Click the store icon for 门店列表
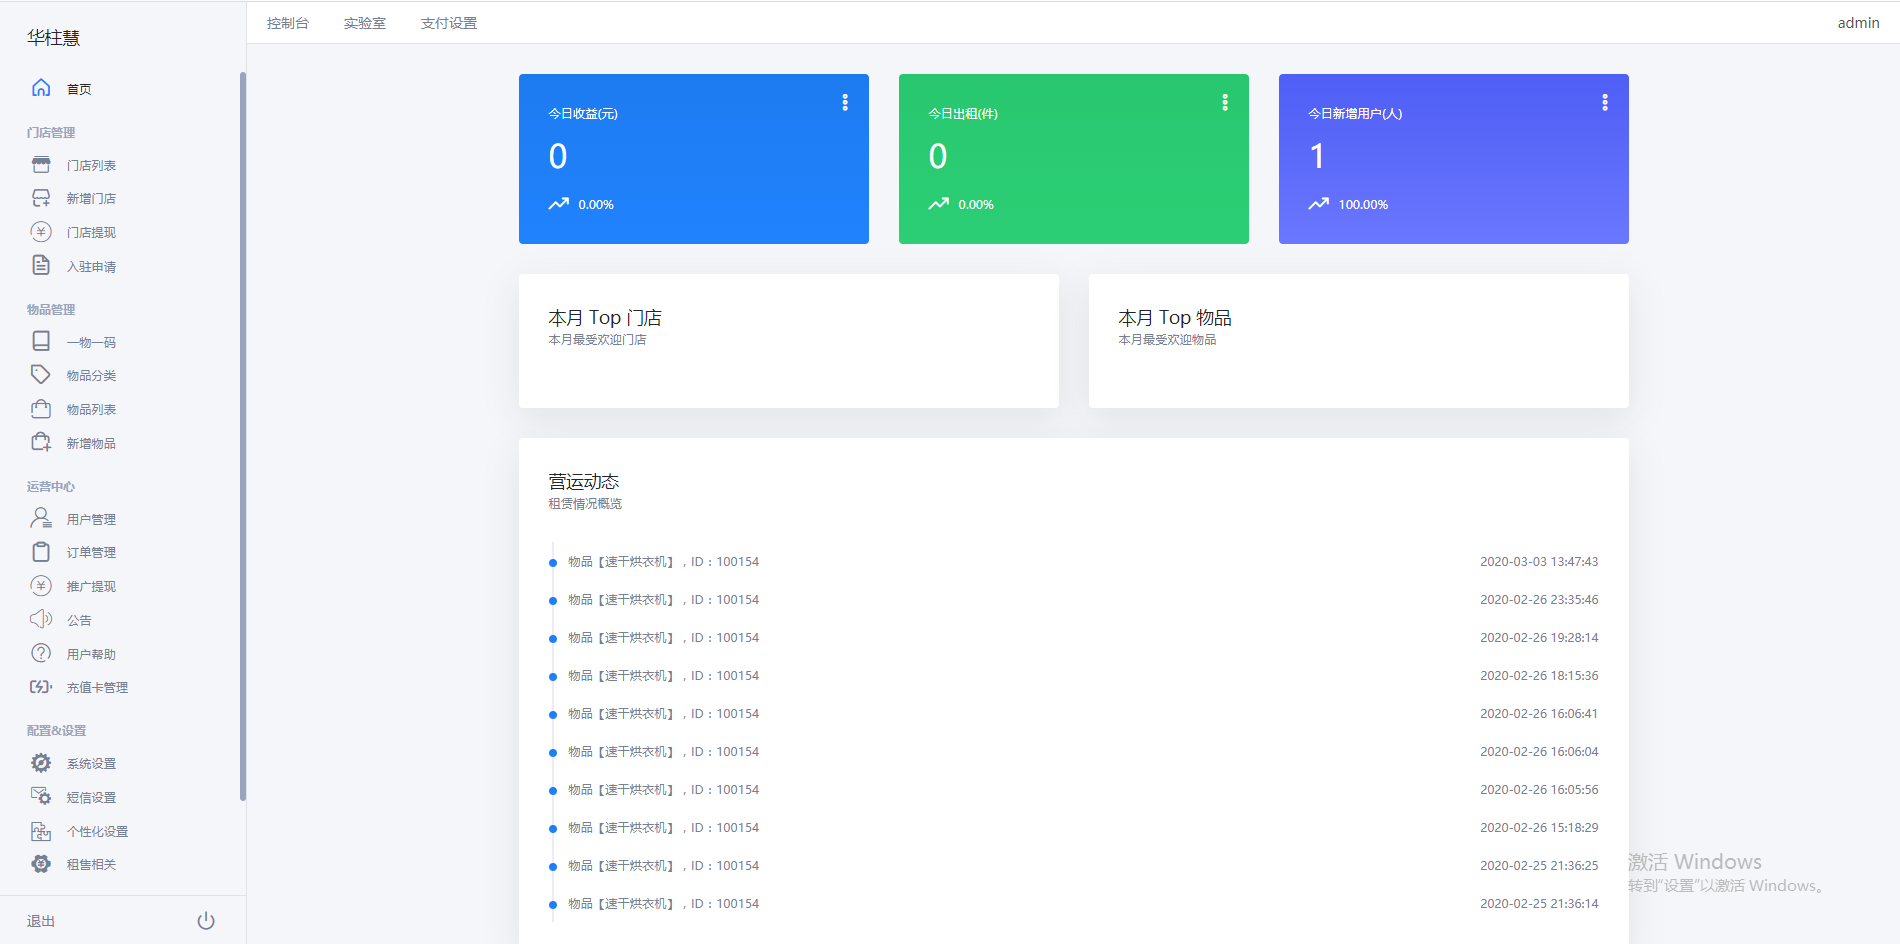1900x944 pixels. (41, 165)
